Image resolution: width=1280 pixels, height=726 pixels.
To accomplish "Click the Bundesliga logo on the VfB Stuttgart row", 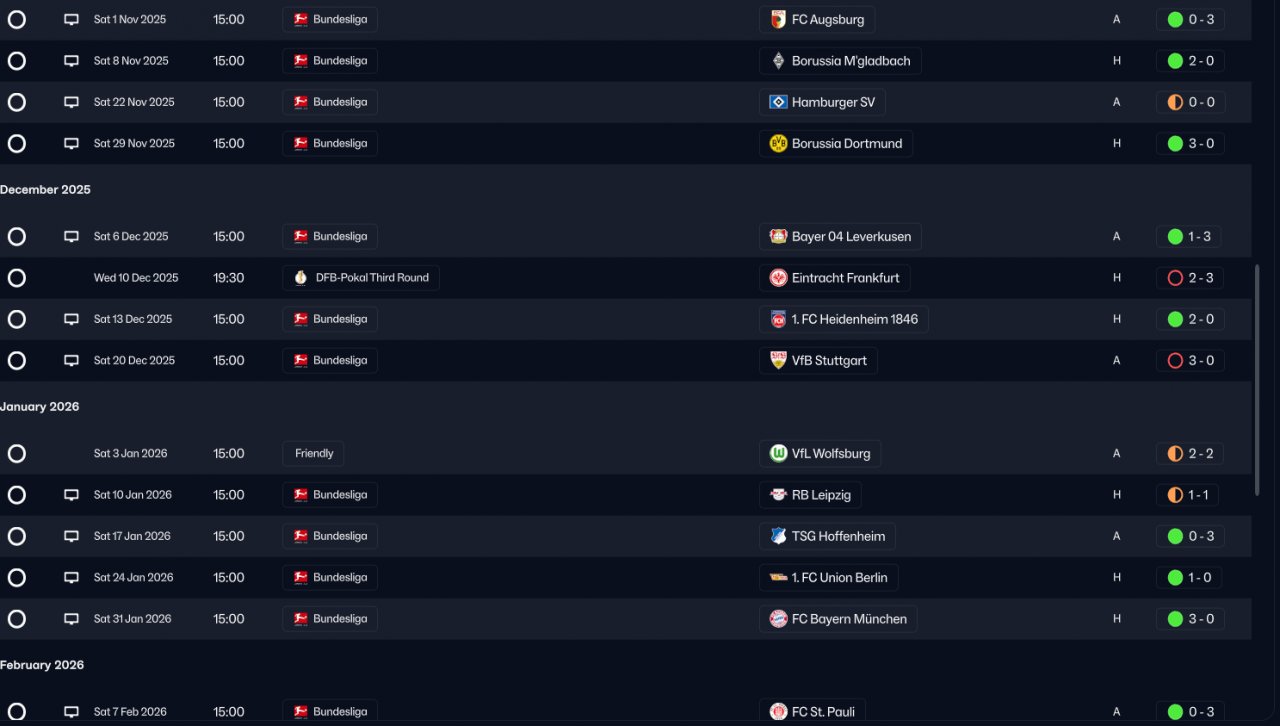I will [300, 361].
